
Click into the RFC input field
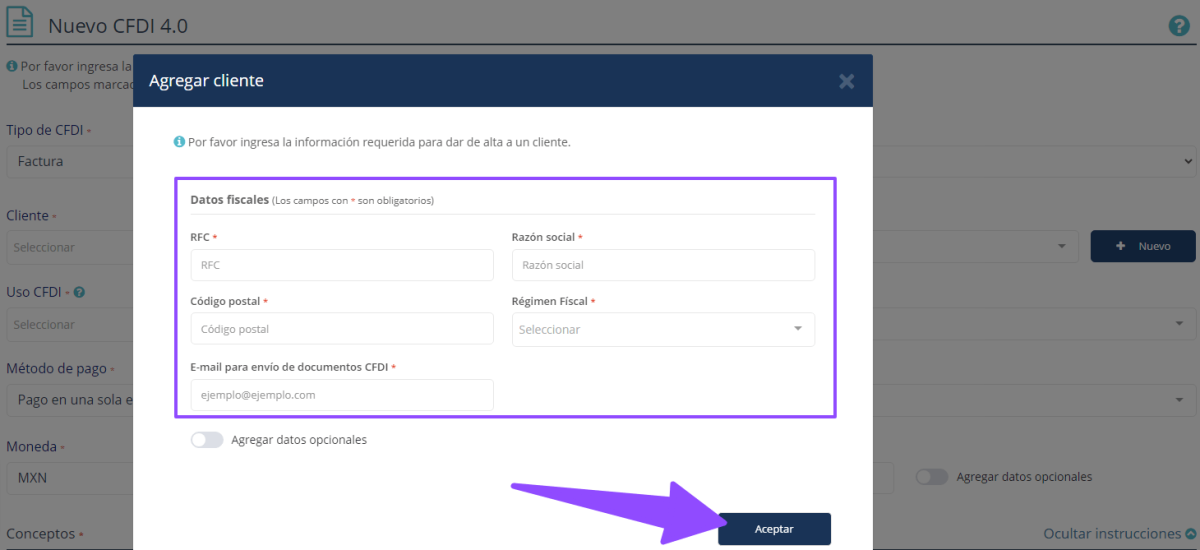pos(341,265)
